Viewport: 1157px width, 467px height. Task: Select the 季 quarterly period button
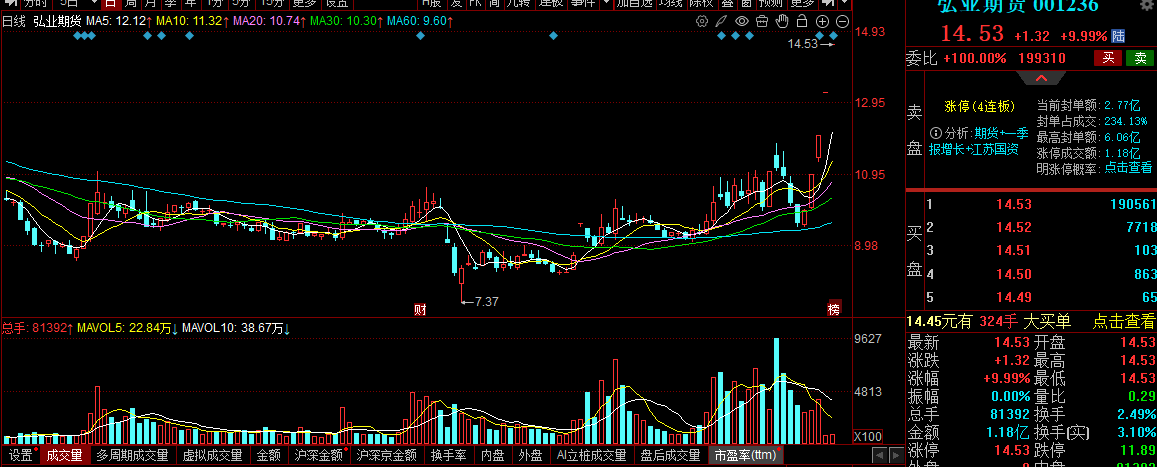(x=170, y=3)
